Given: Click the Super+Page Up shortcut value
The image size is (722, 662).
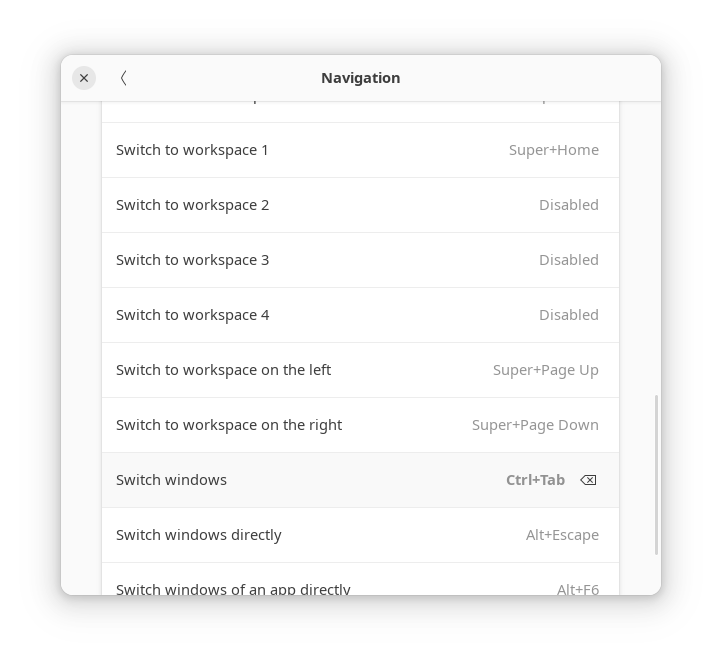Looking at the screenshot, I should (546, 371).
